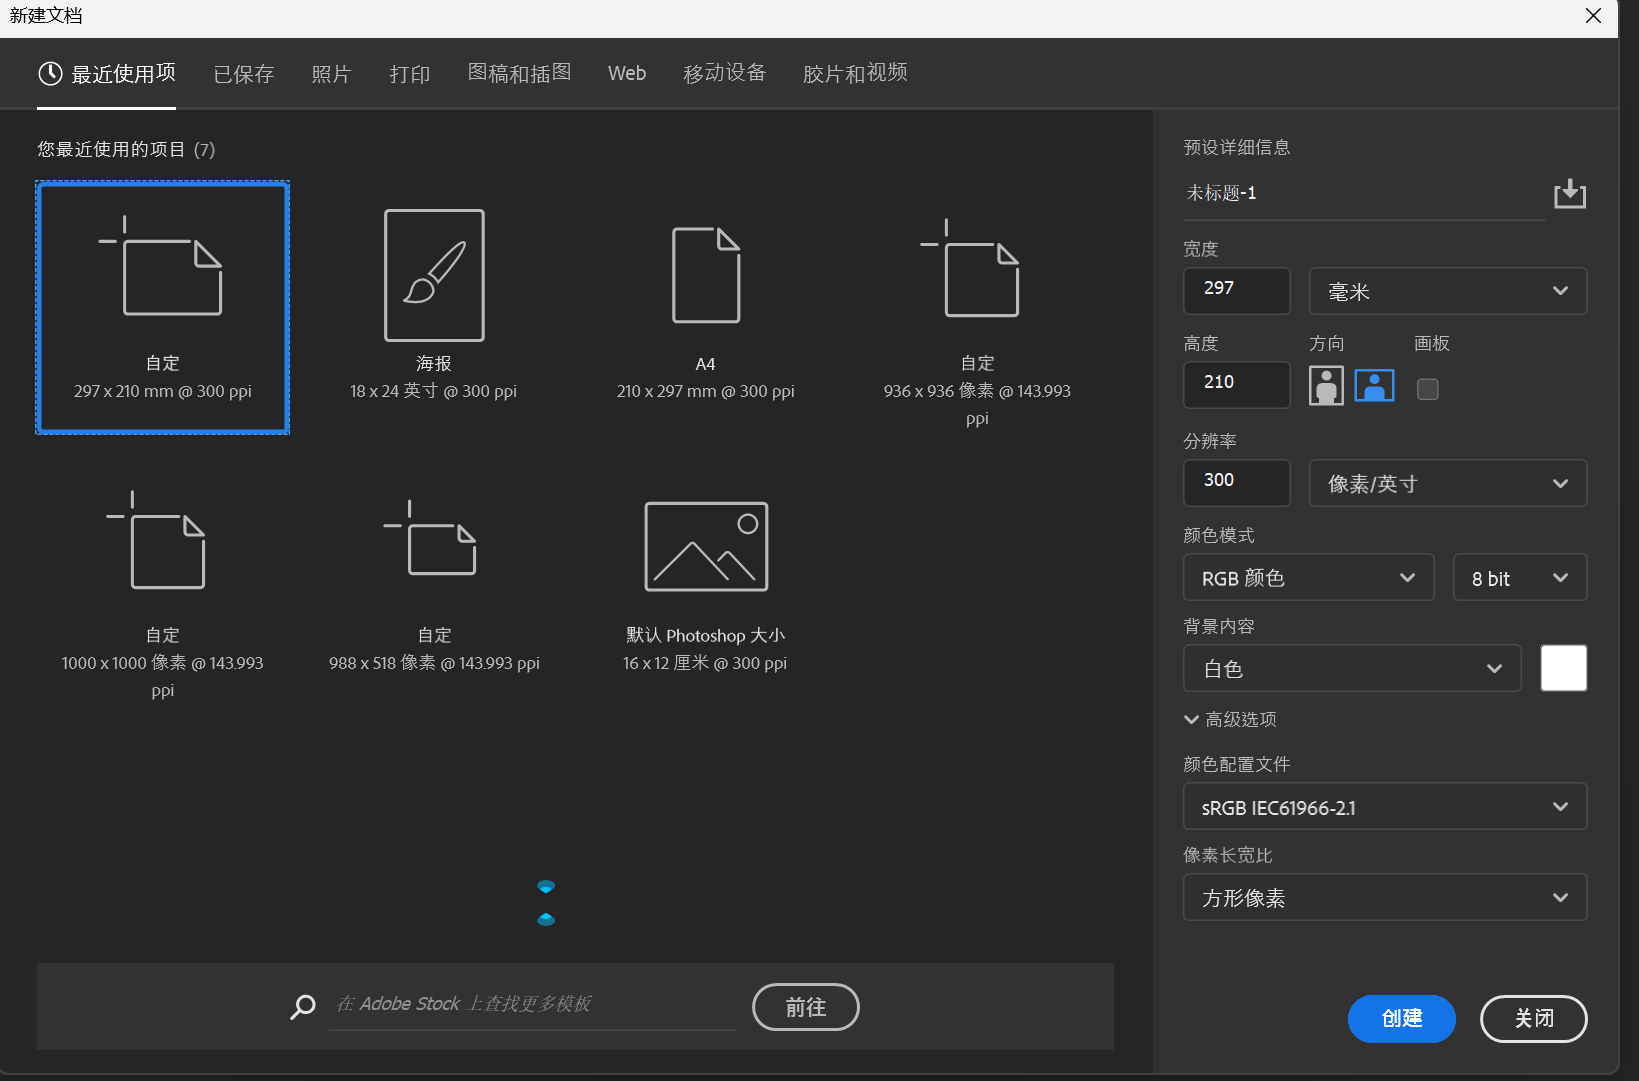The height and width of the screenshot is (1081, 1639).
Task: Select portrait orientation icon
Action: point(1326,386)
